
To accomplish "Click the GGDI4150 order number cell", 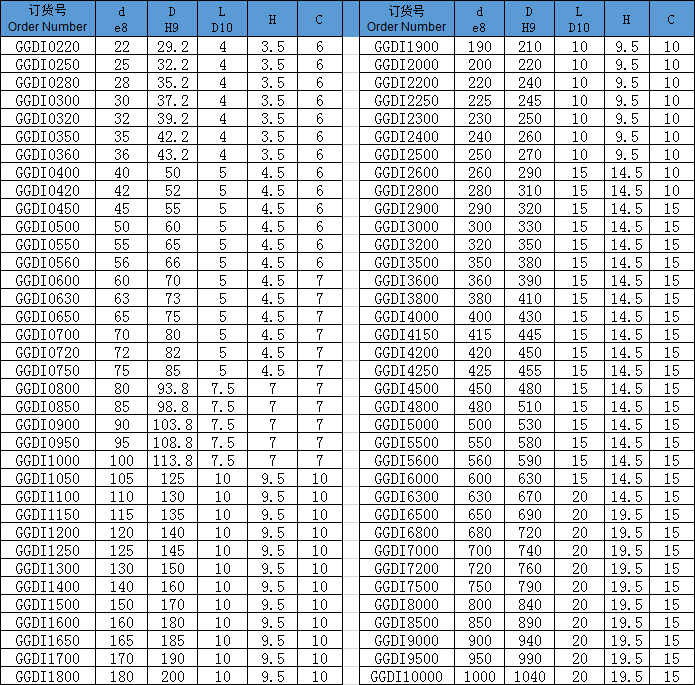I will coord(406,335).
